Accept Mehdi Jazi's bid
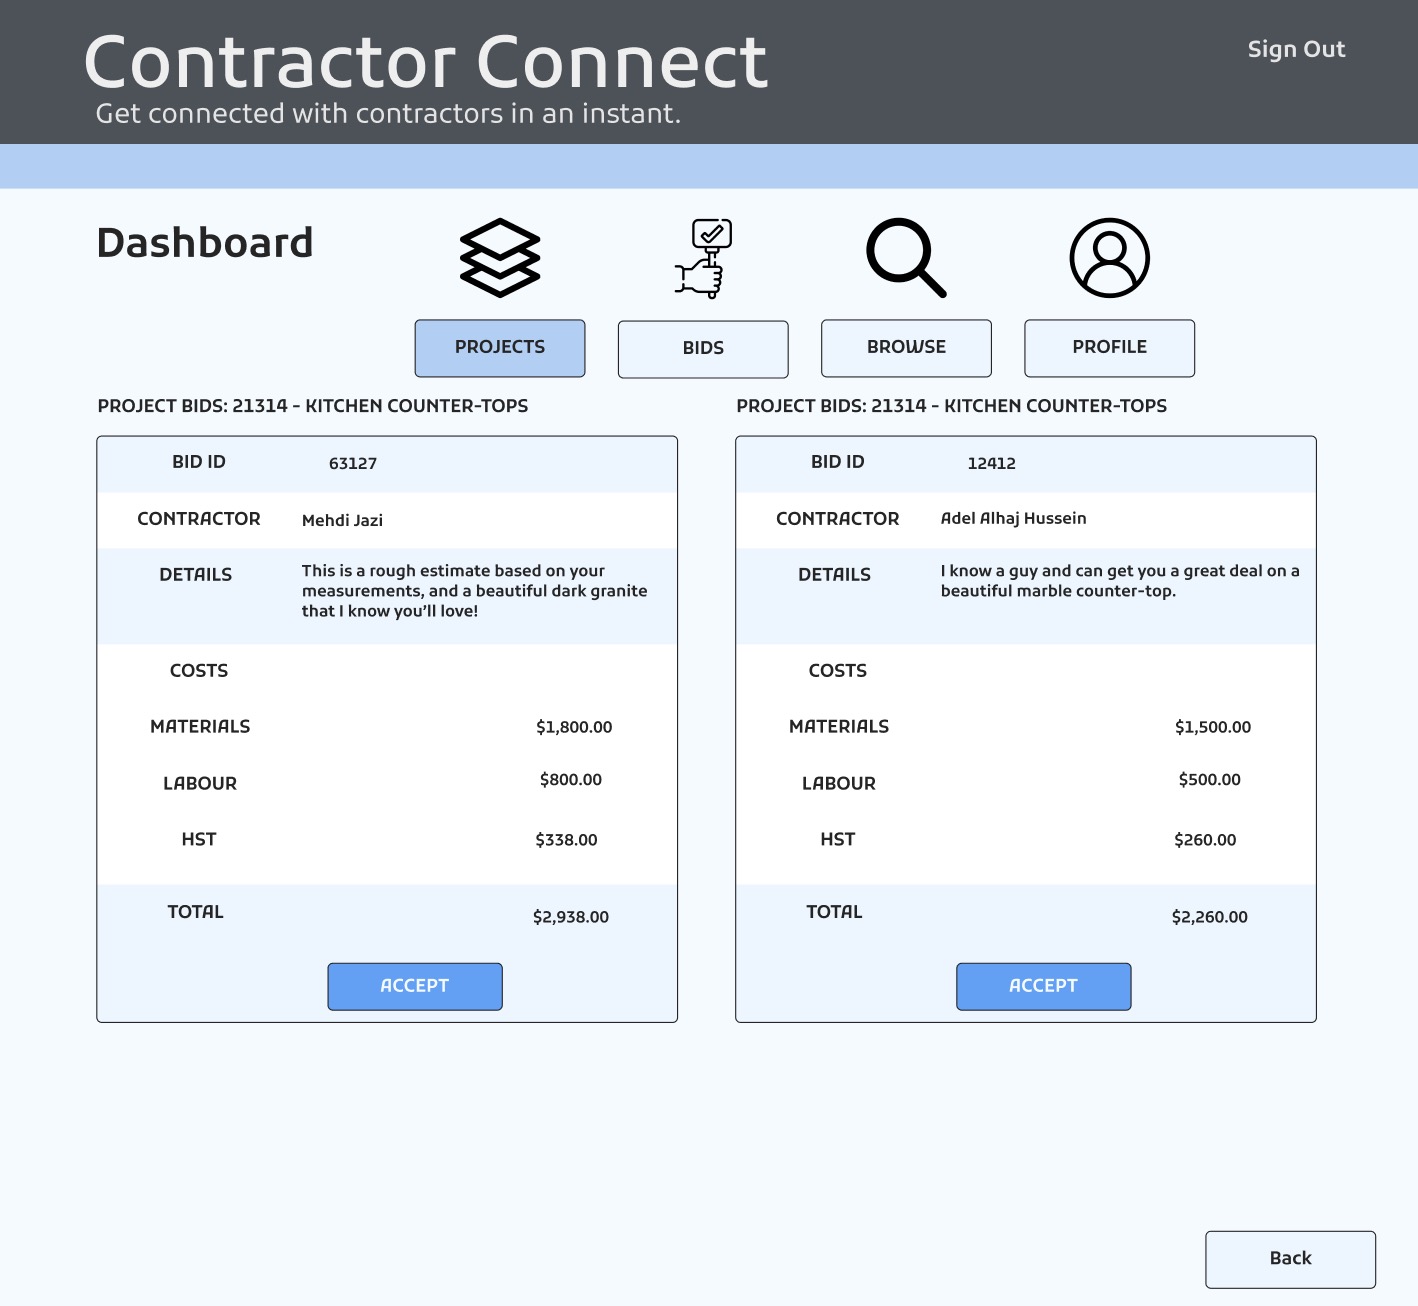 (x=415, y=986)
